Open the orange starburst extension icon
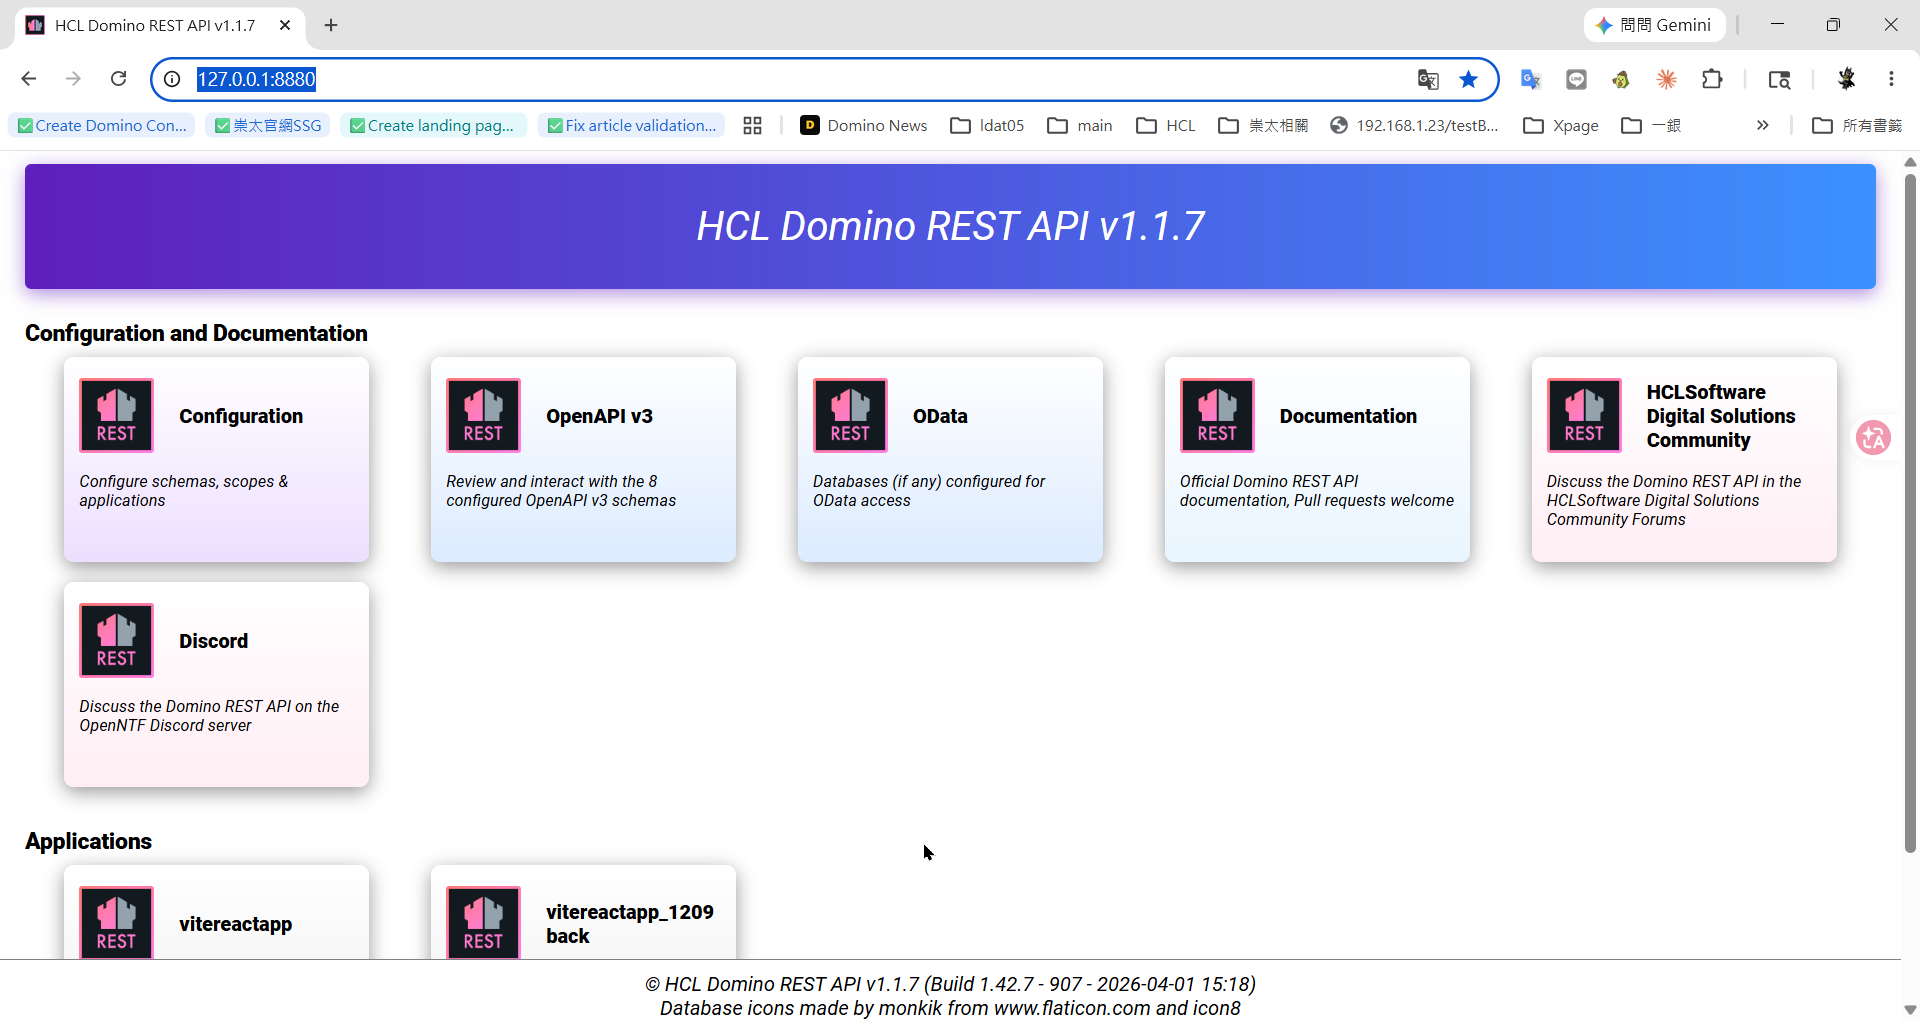 point(1666,79)
